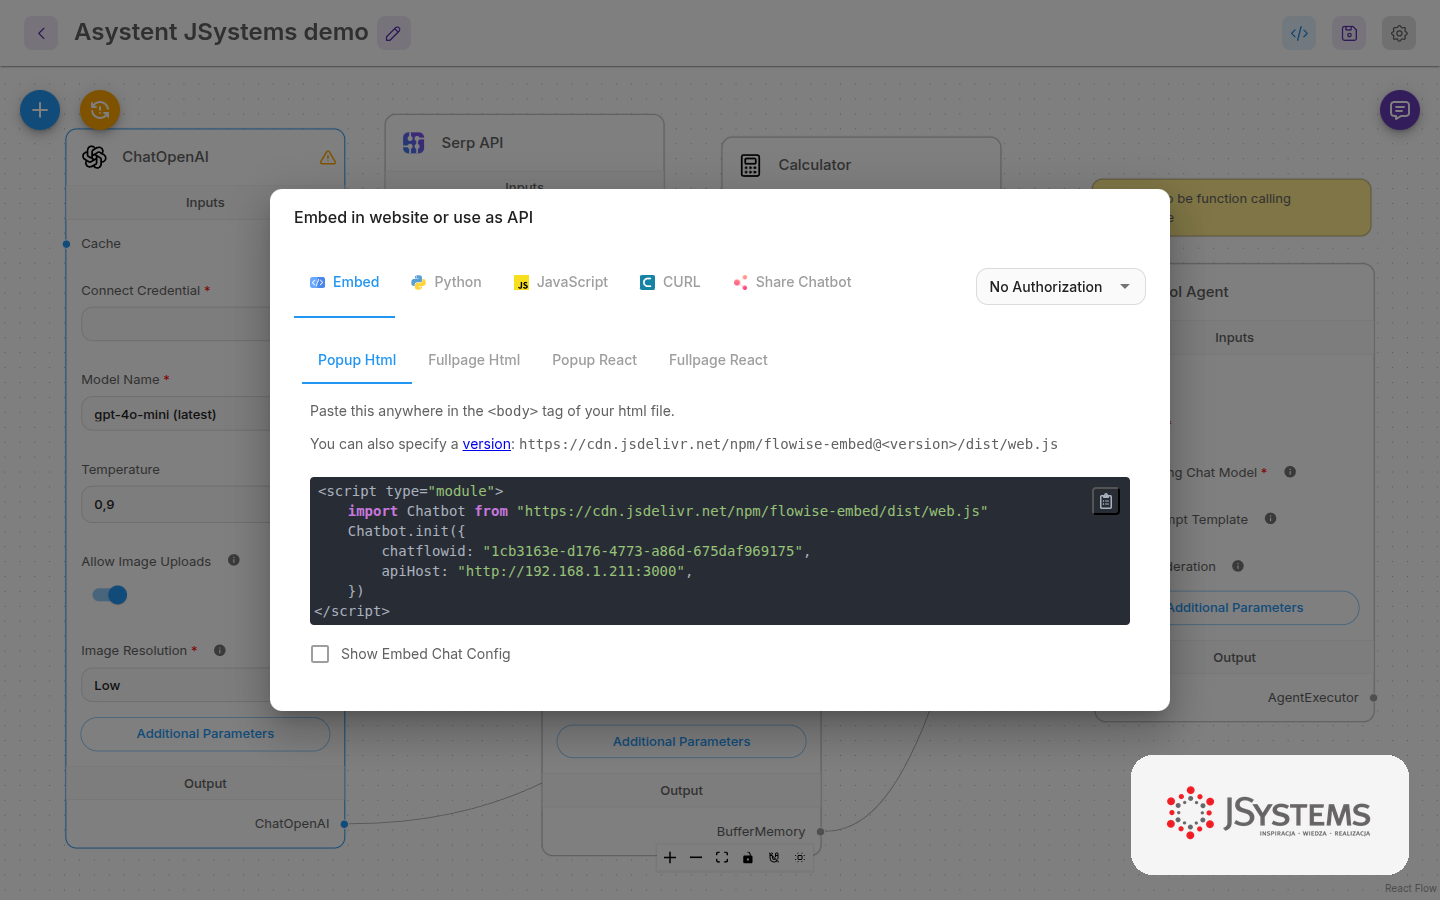1440x900 pixels.
Task: Click the BufferMemory output connector dot
Action: [821, 832]
